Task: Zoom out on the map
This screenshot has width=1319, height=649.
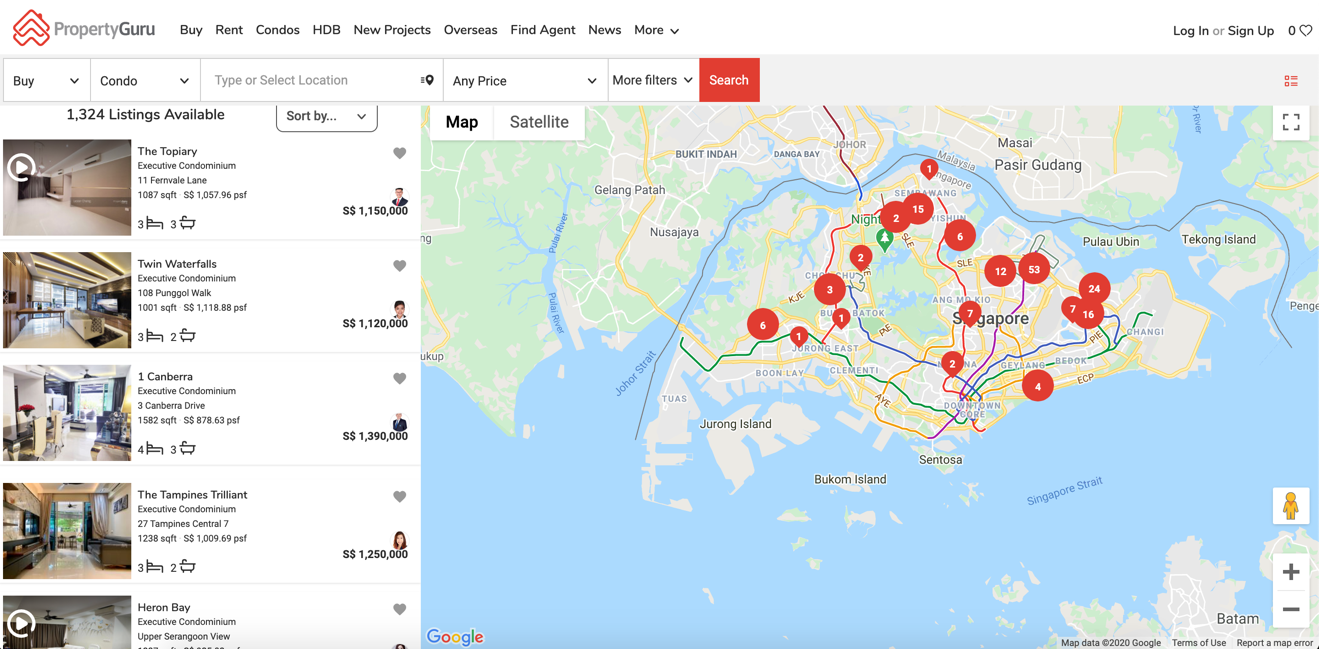Action: [x=1291, y=609]
